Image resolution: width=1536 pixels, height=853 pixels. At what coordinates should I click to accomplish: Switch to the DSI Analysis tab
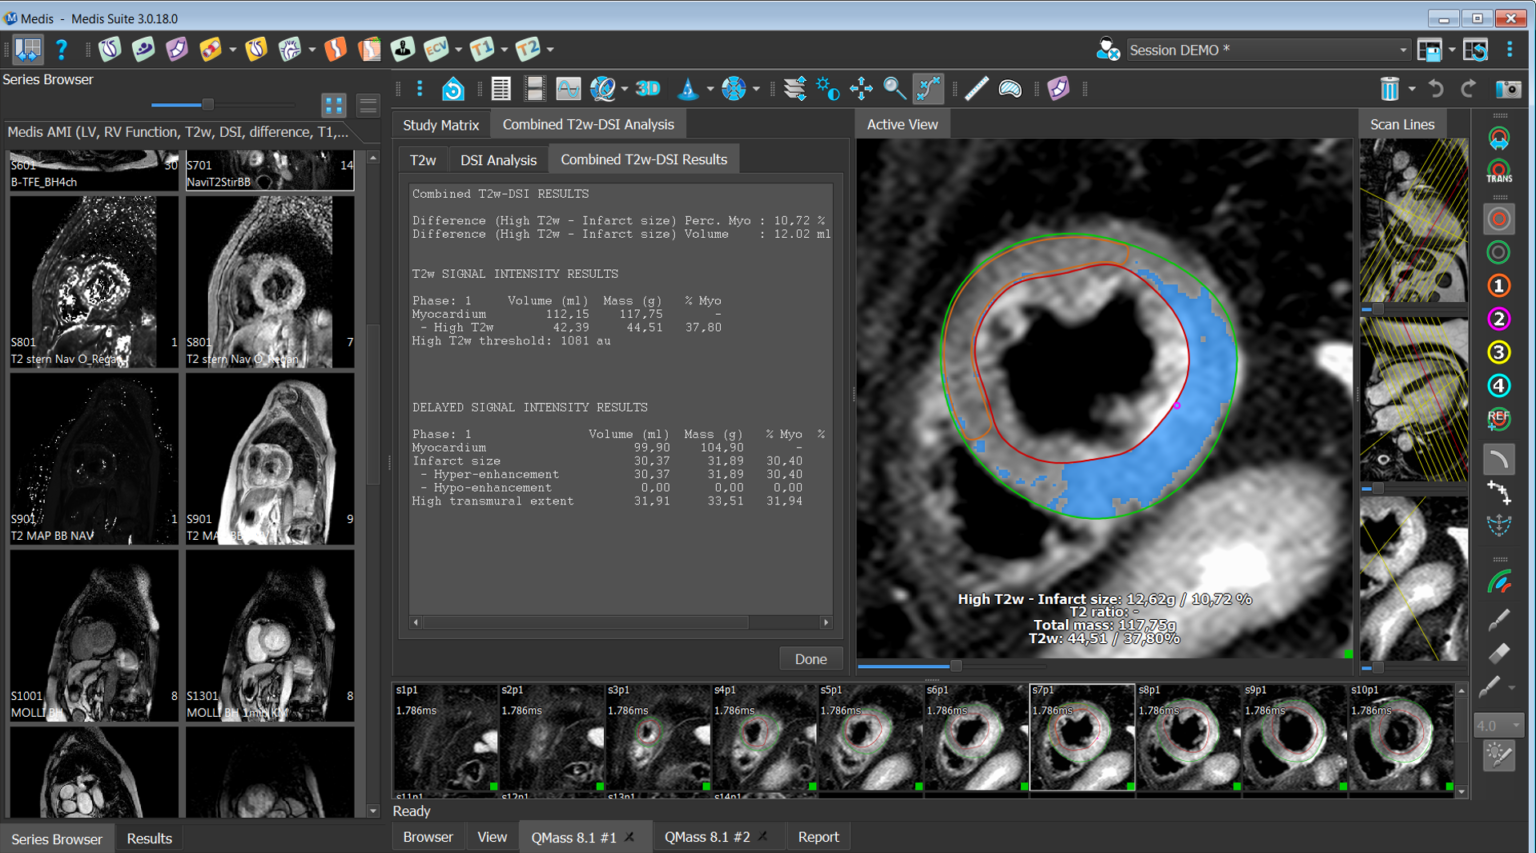[x=498, y=160]
